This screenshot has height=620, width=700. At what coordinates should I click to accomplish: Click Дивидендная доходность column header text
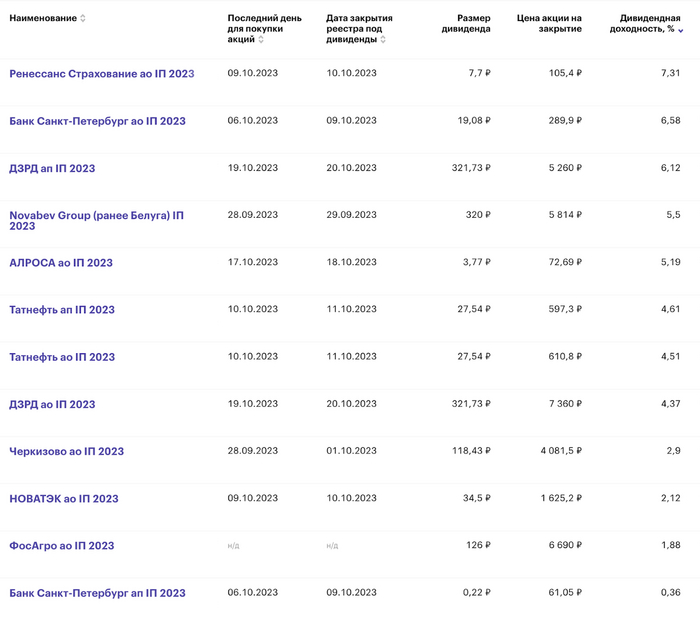pos(644,24)
